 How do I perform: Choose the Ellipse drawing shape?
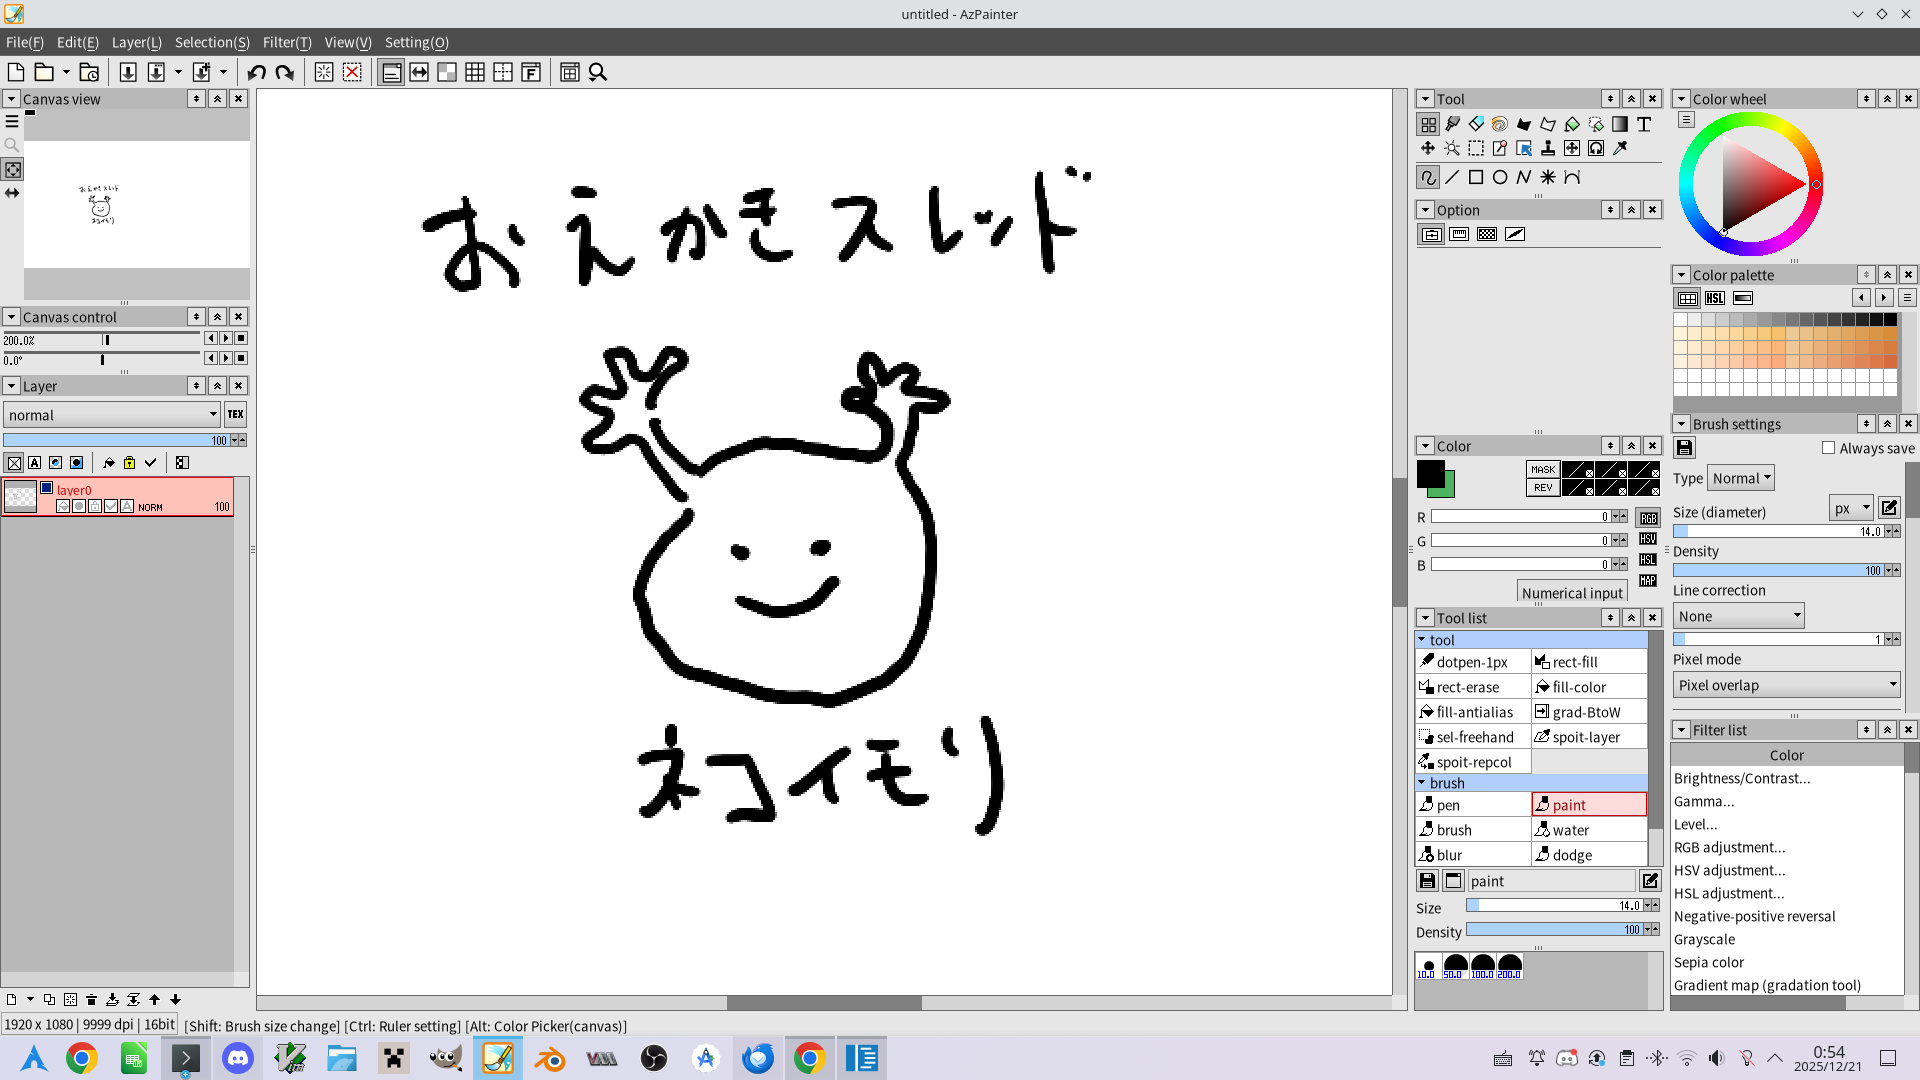point(1500,177)
